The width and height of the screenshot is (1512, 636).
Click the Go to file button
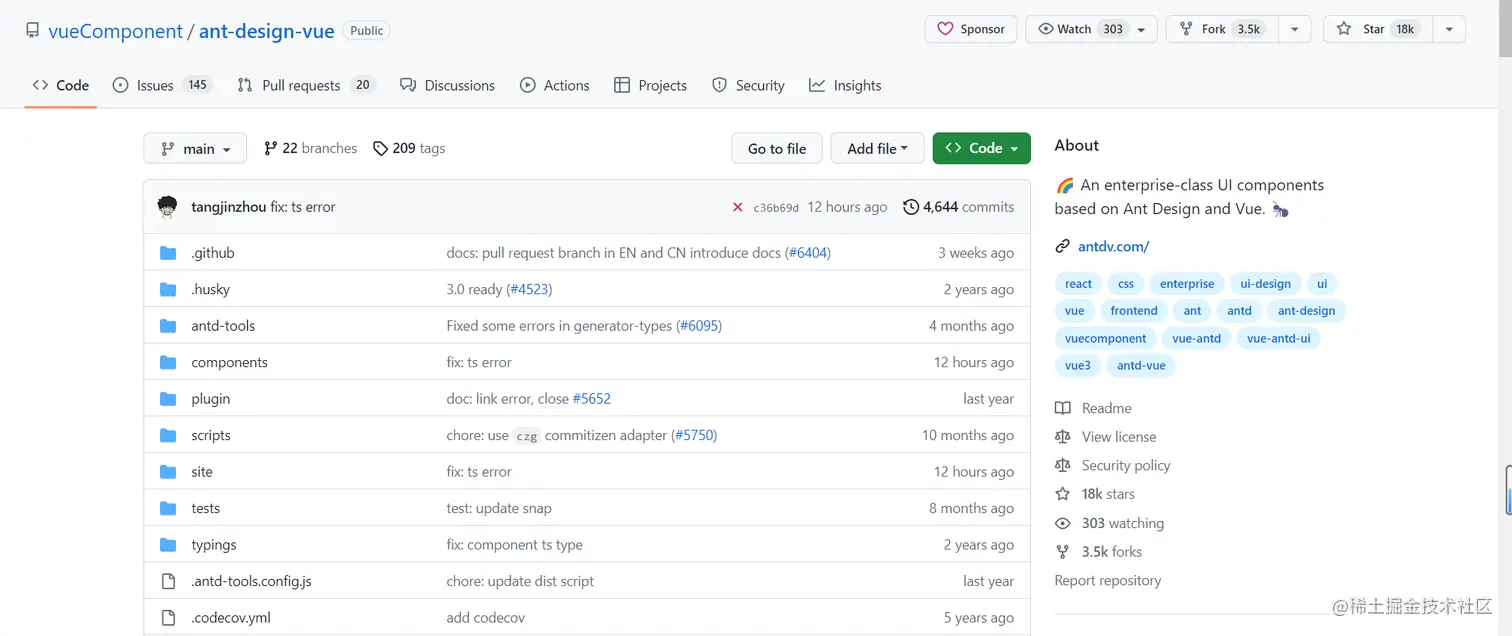click(x=777, y=148)
